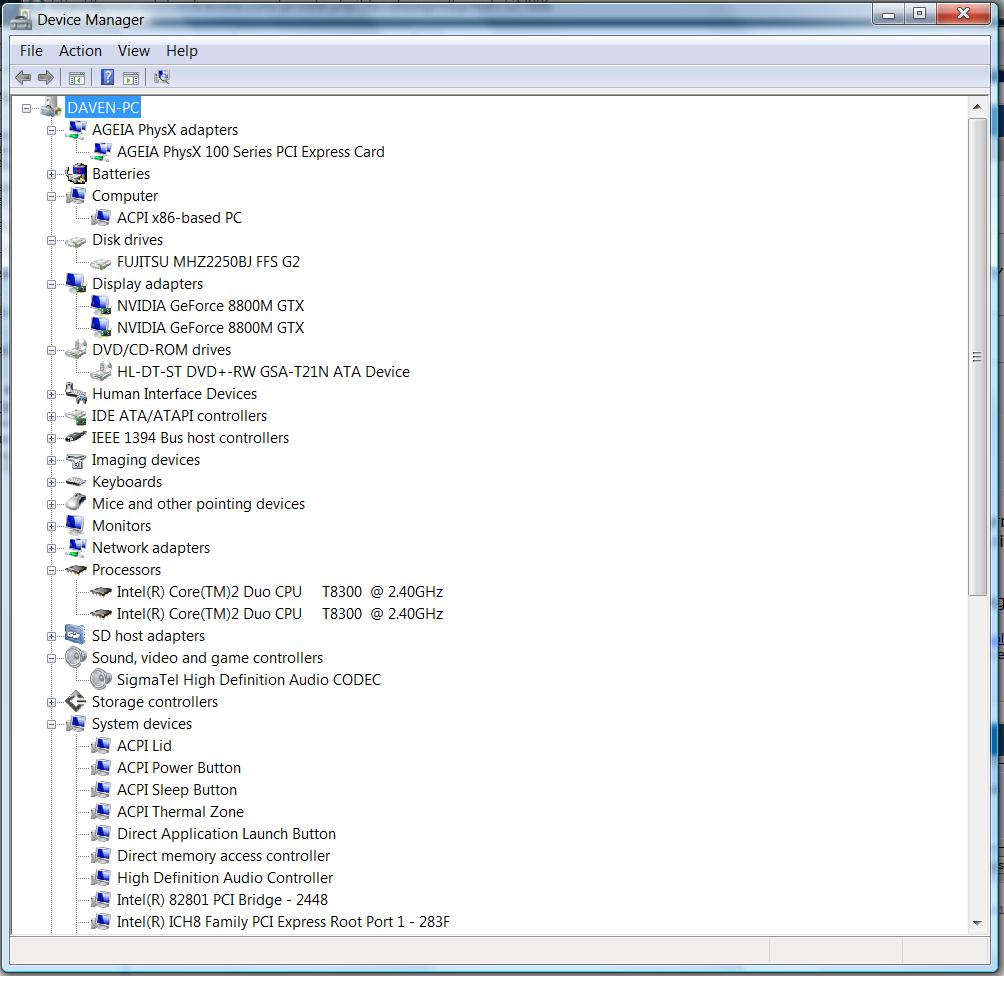Expand the Batteries node
The height and width of the screenshot is (1000, 1004).
click(51, 174)
